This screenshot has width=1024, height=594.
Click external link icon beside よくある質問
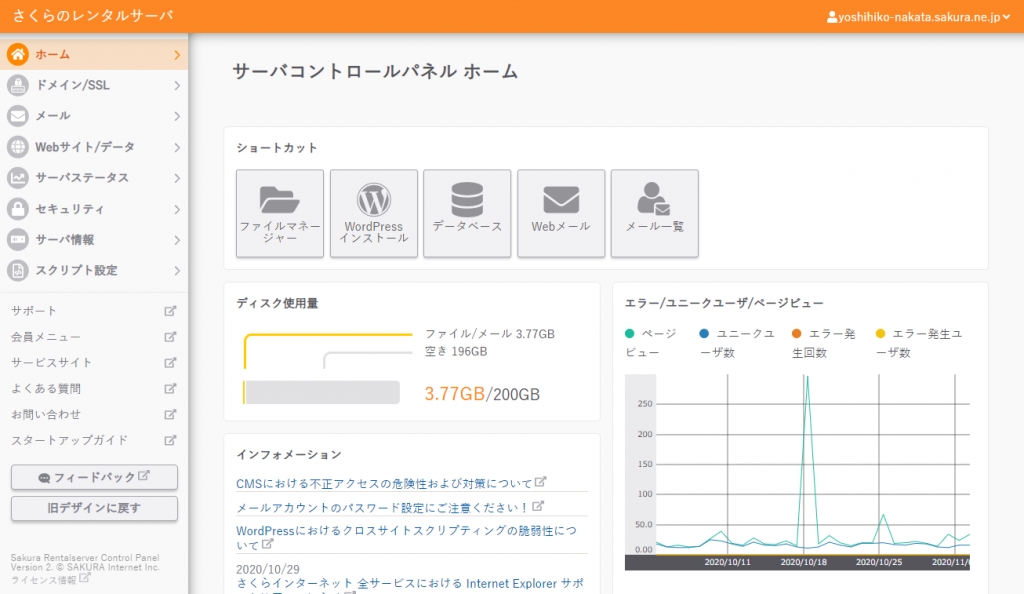(x=170, y=388)
